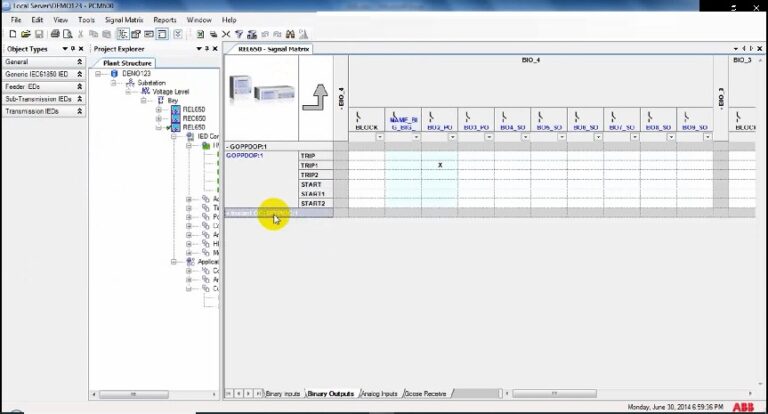Toggle the TRIP row cell under BO2_PO
This screenshot has height=414, width=768.
(440, 156)
